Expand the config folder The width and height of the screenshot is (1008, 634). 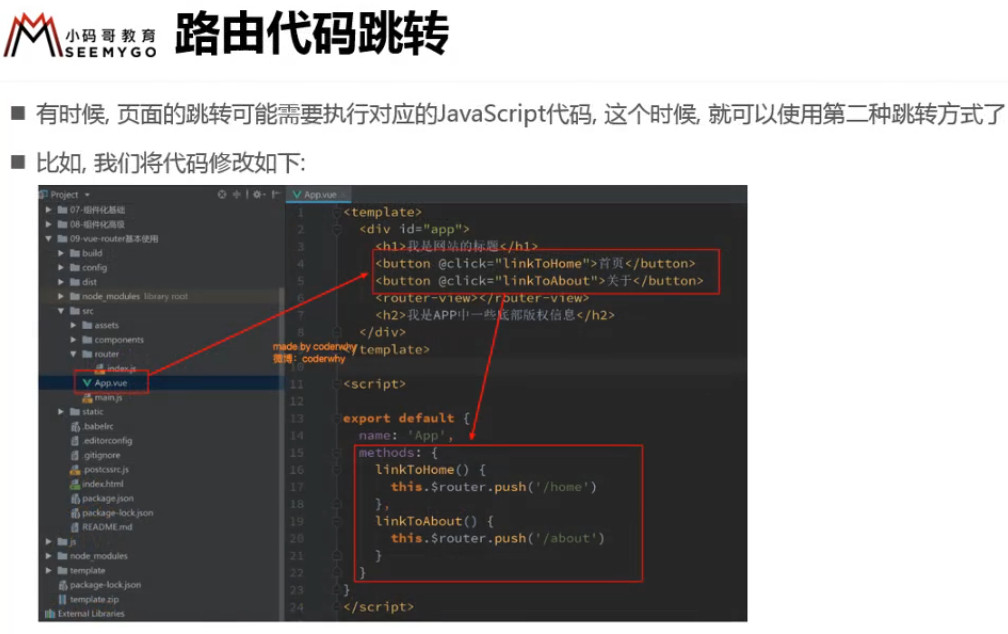coord(61,267)
